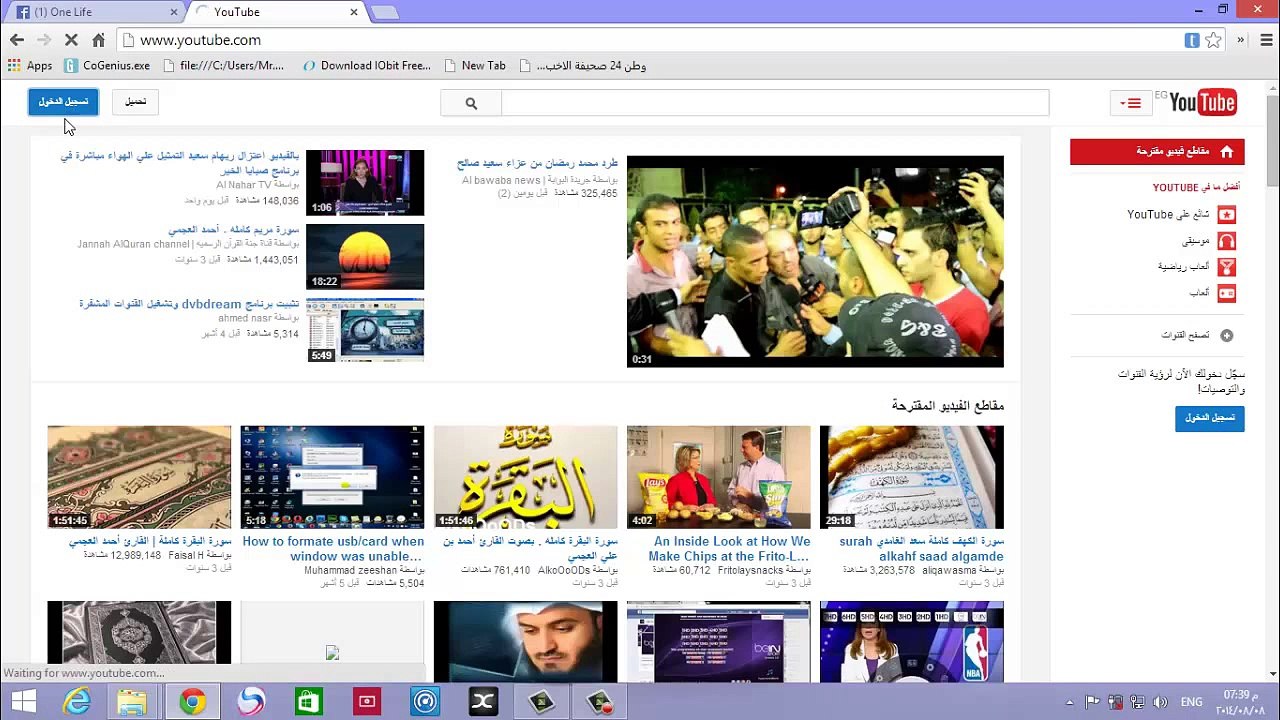Click the browser home icon
1280x720 pixels.
pos(98,40)
